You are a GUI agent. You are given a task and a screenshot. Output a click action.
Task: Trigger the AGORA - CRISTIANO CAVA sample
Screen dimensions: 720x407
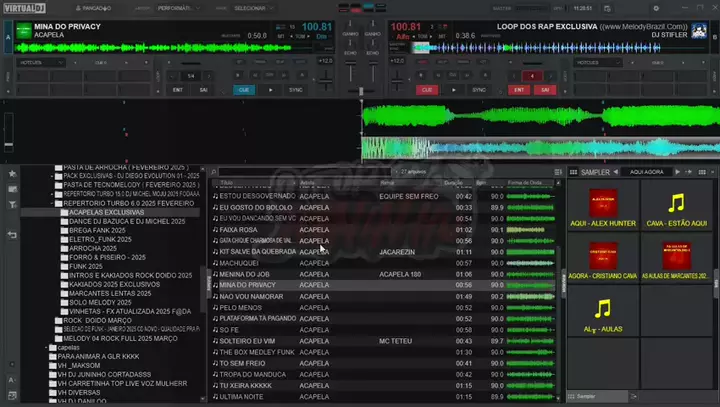(603, 259)
